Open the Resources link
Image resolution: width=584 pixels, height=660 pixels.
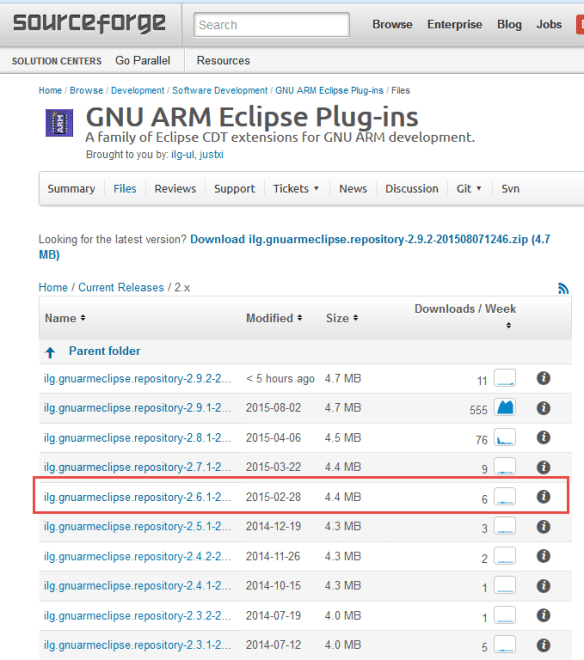[x=223, y=61]
